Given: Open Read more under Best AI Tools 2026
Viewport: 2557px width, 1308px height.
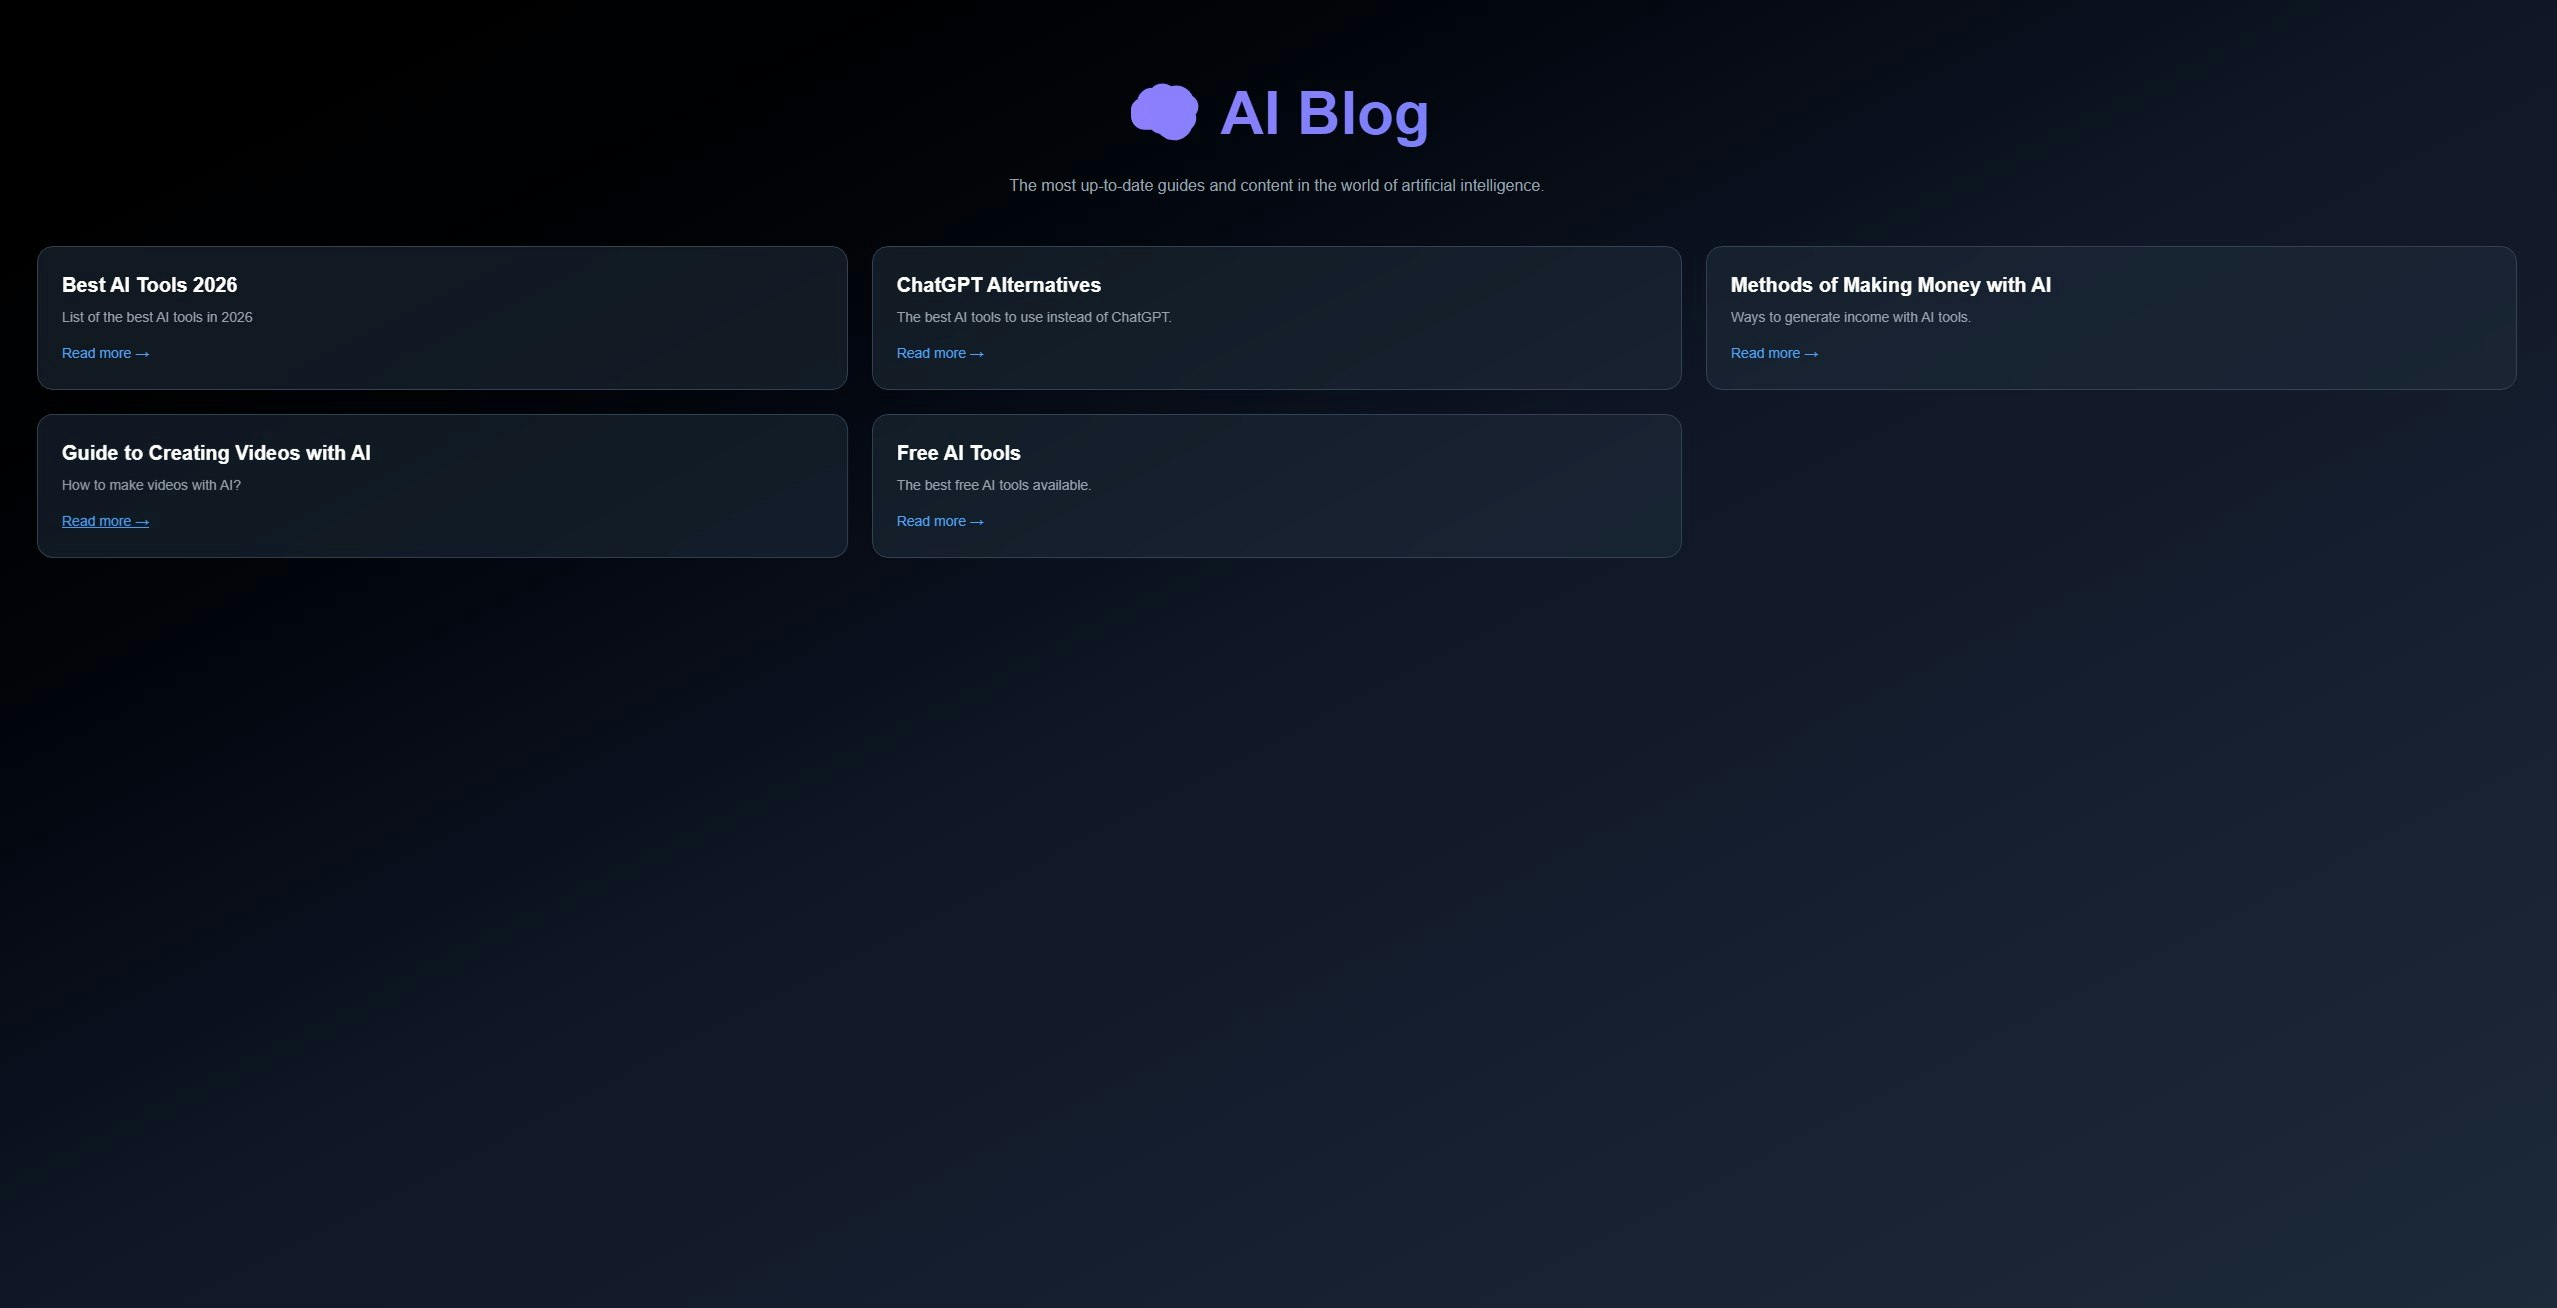Looking at the screenshot, I should coord(105,353).
